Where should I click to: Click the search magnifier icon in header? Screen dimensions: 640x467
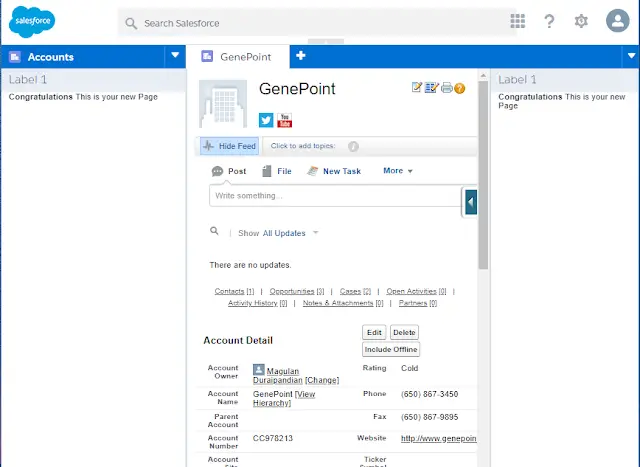131,23
